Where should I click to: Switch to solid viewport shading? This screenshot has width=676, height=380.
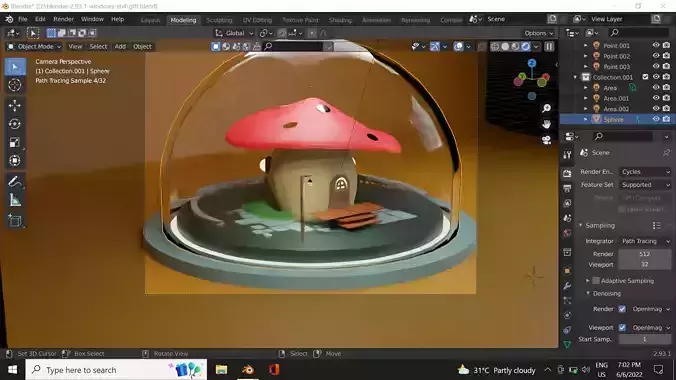[x=505, y=47]
